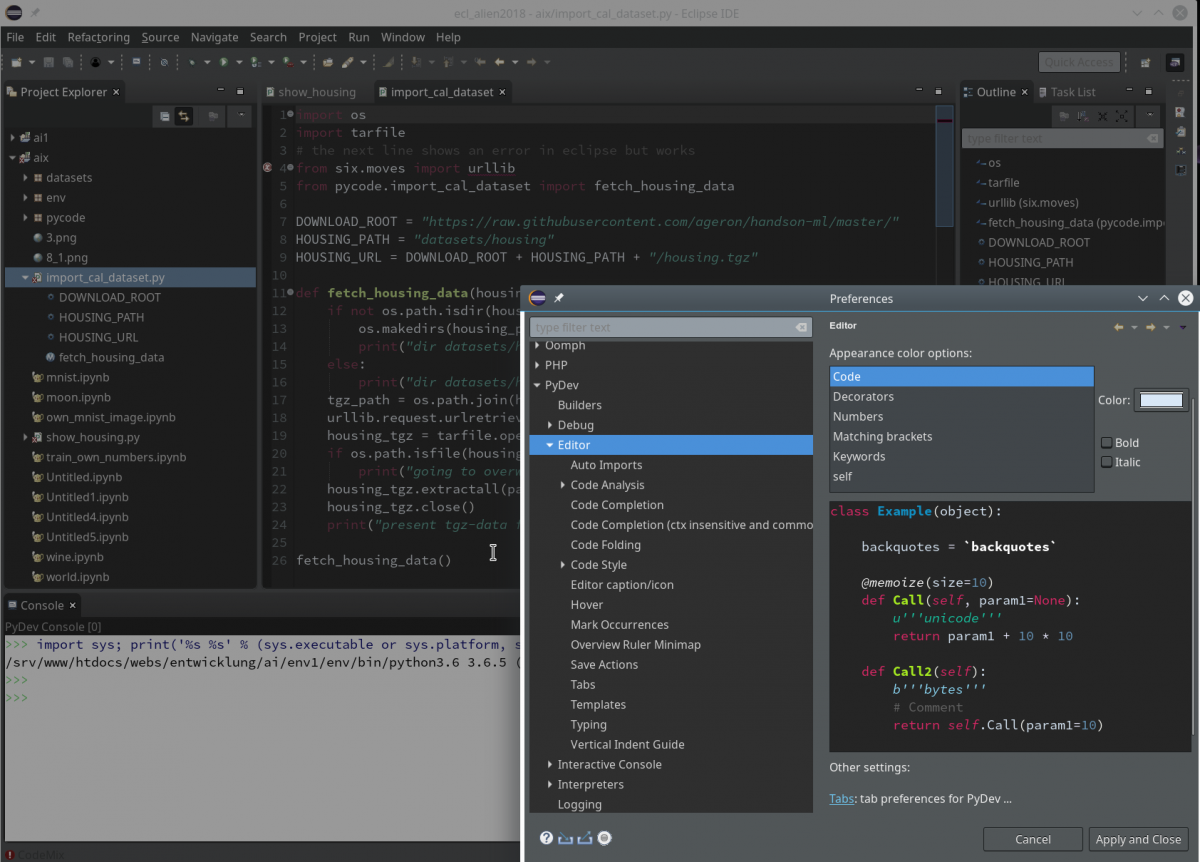
Task: Expand the Interactive Console tree node
Action: 548,764
